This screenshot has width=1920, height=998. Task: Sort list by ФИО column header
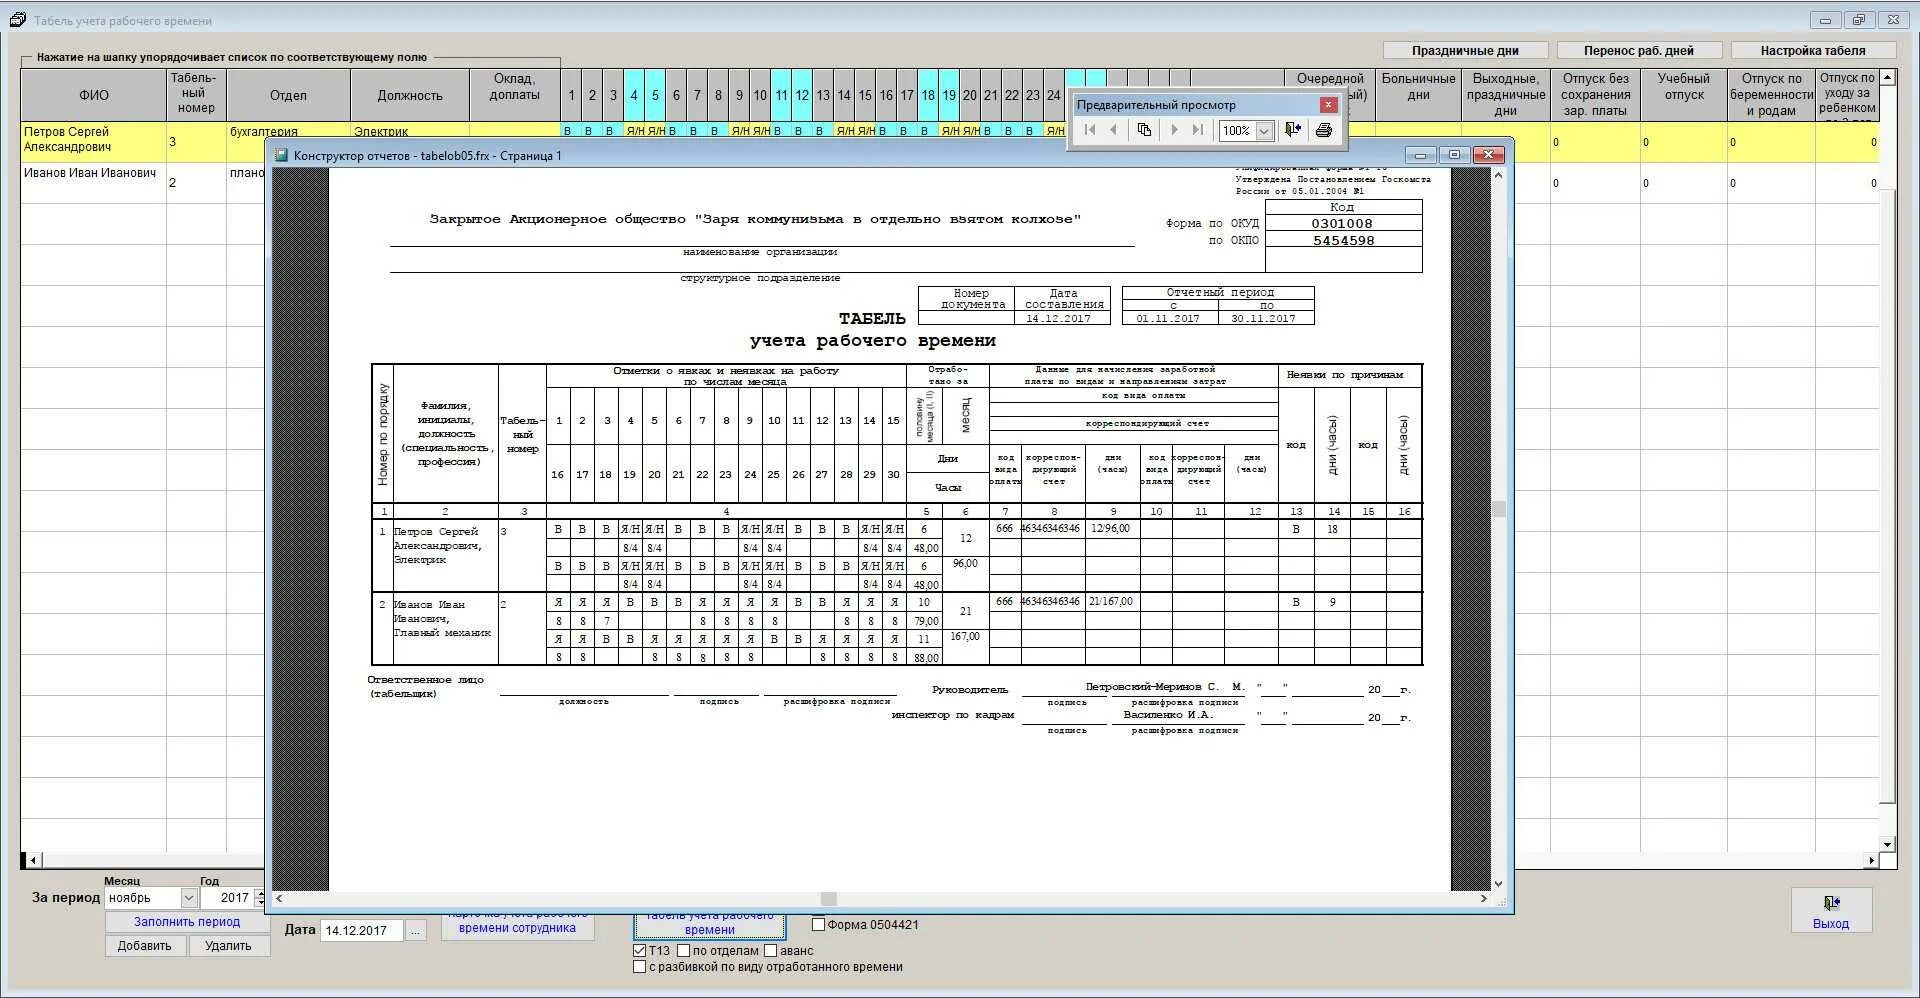pos(94,95)
